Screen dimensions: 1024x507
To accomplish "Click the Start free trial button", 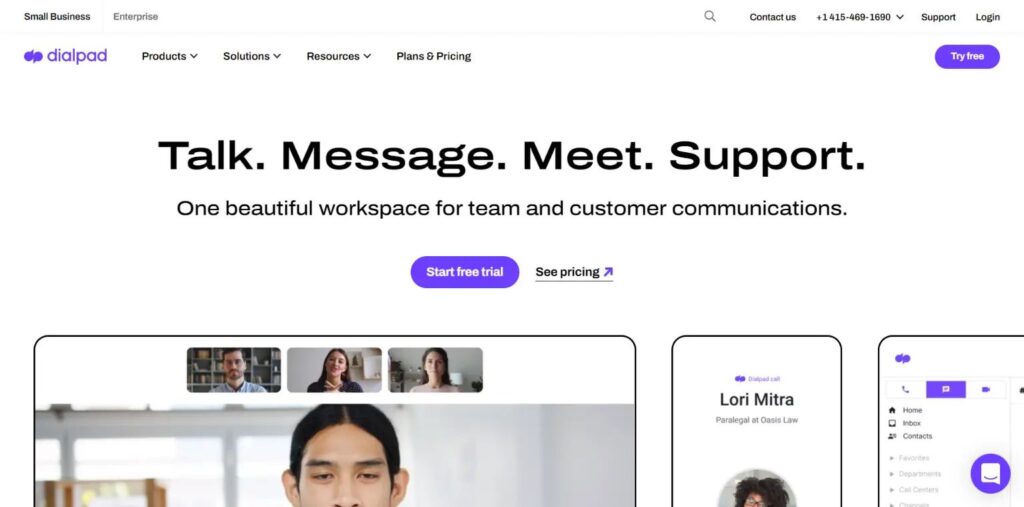I will 464,272.
